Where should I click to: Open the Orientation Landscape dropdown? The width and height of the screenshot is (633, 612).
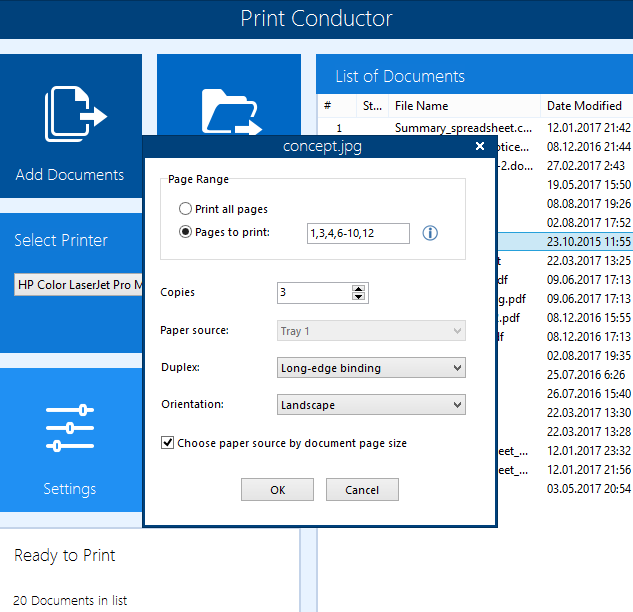(371, 405)
